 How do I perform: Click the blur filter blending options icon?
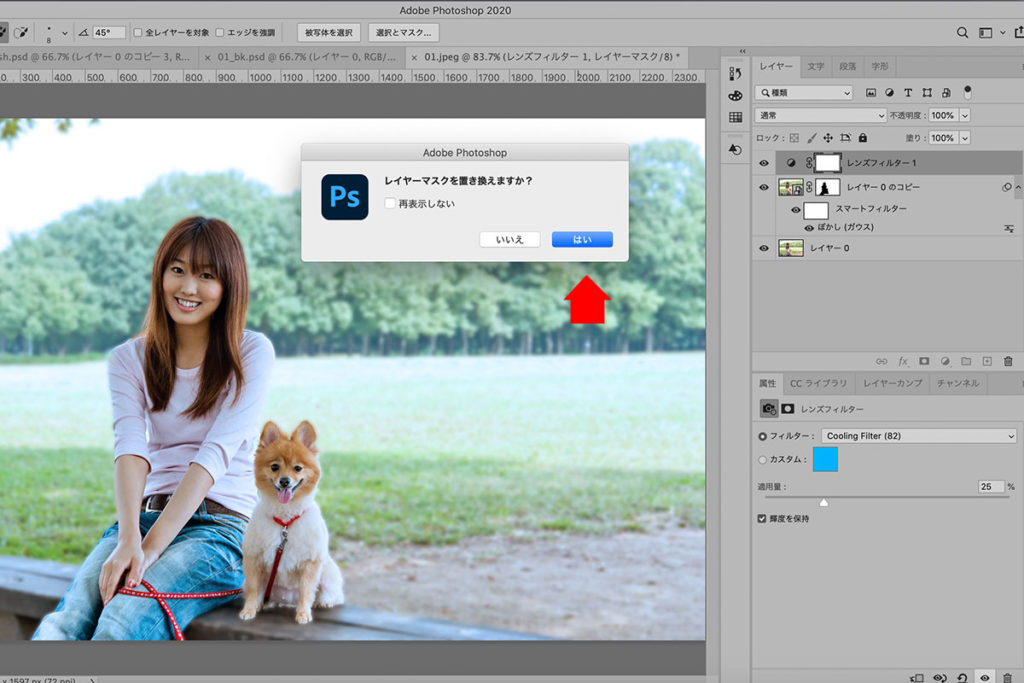coord(1009,228)
